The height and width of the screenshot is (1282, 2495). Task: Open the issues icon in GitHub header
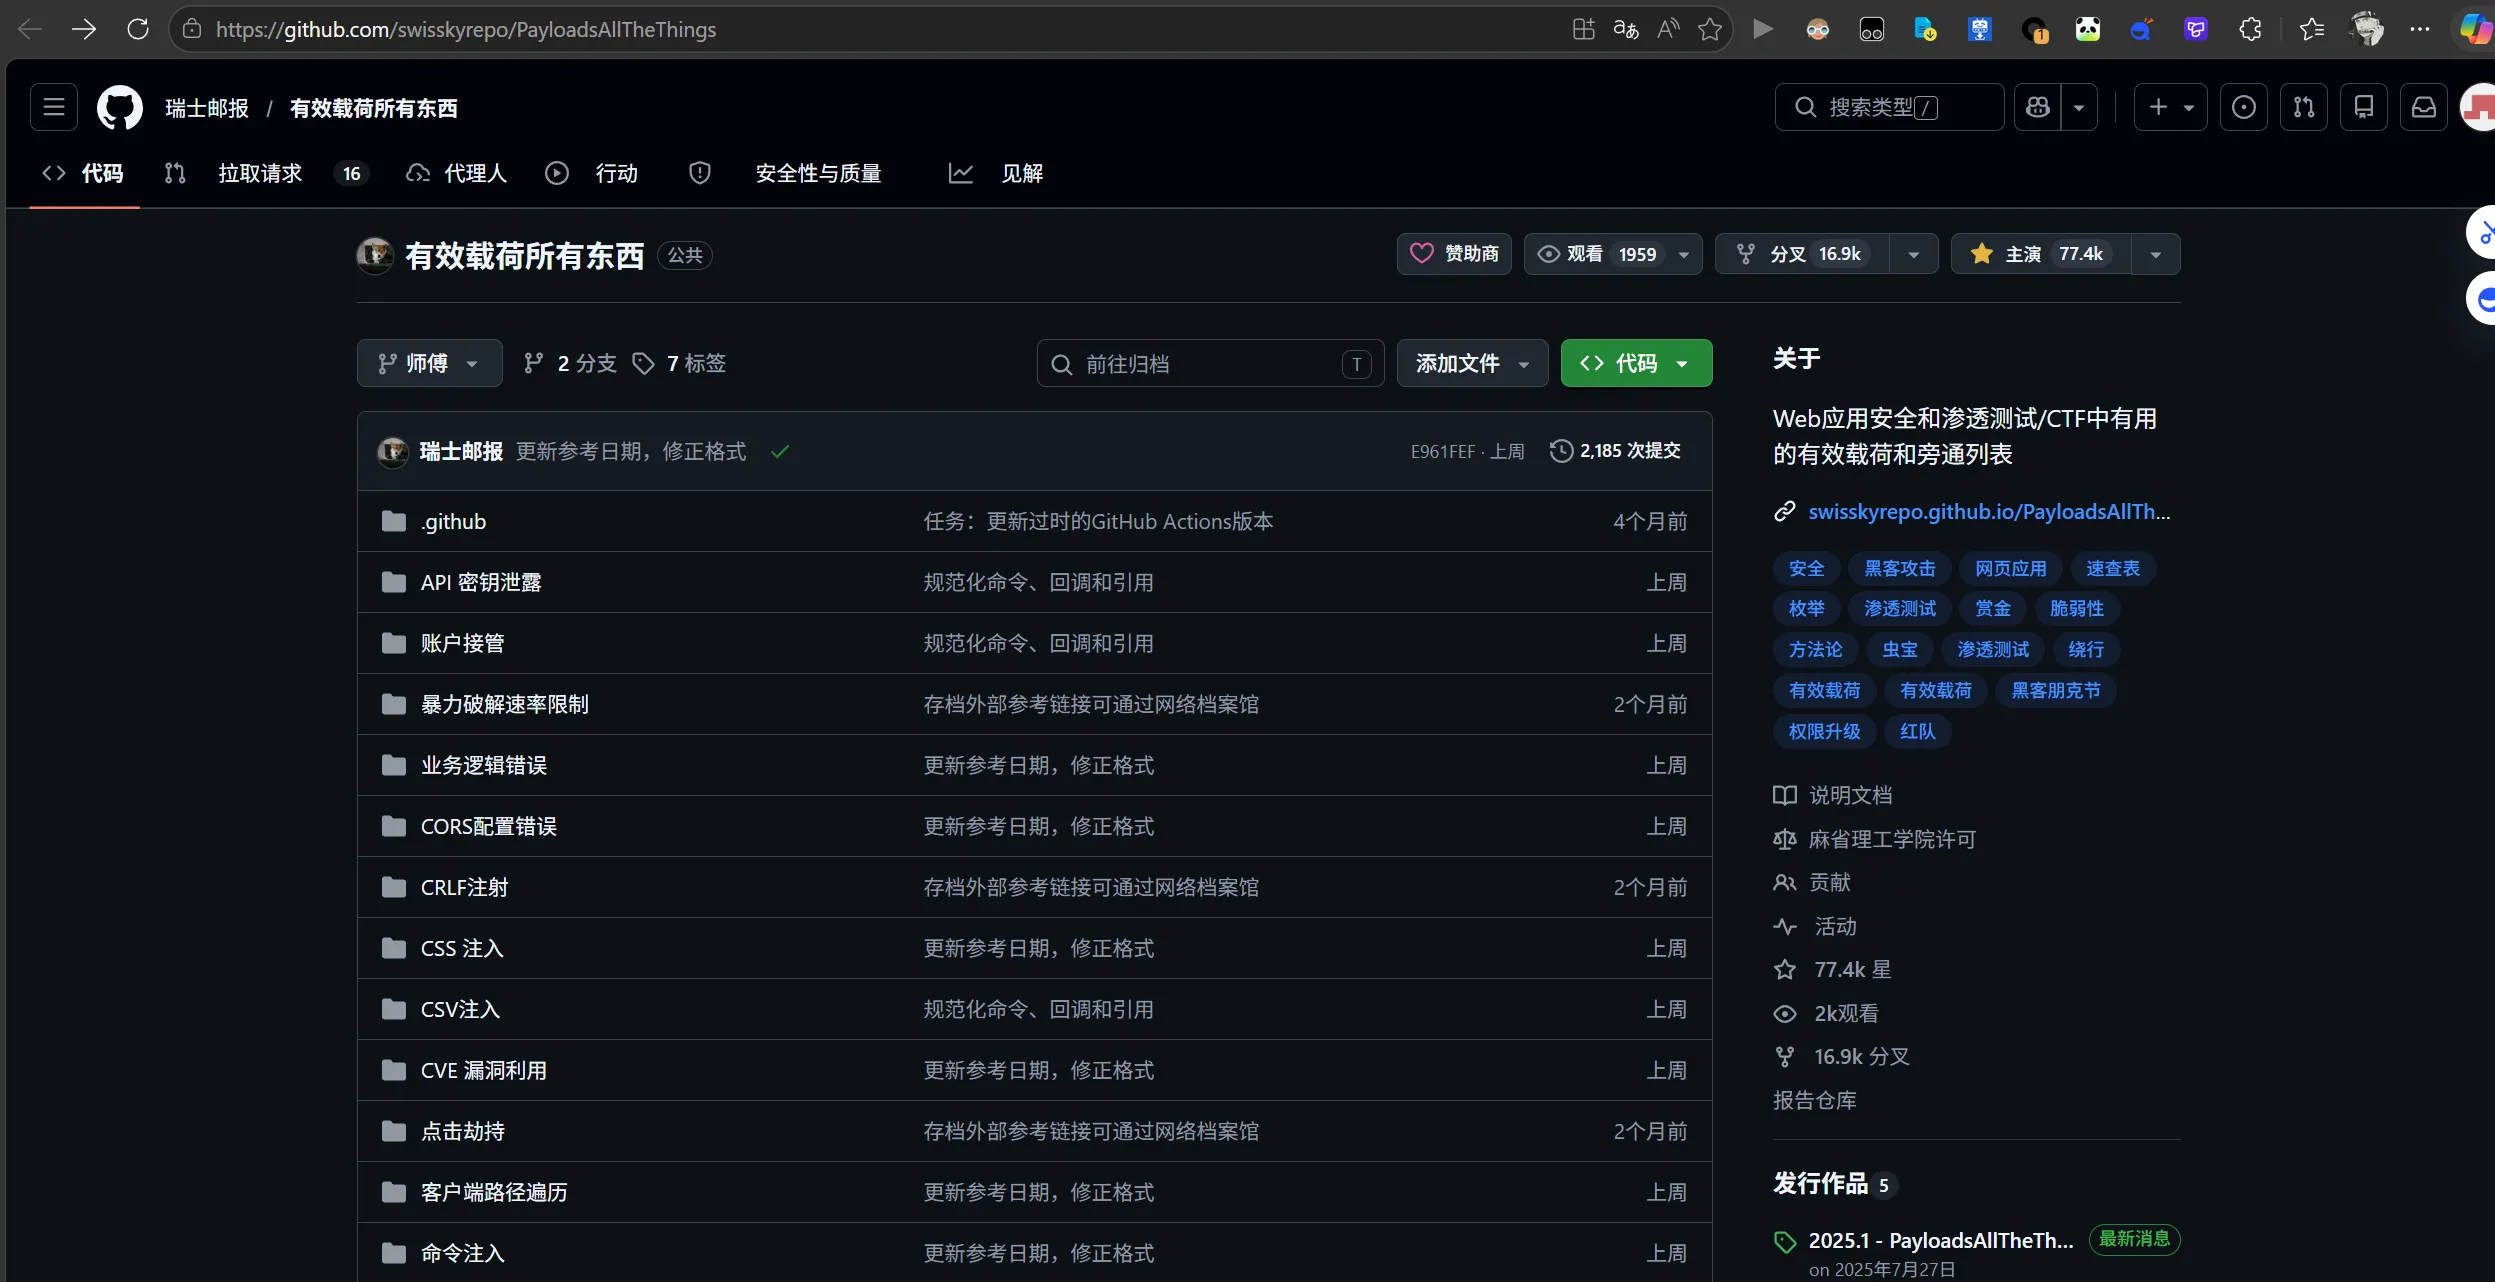coord(2243,107)
